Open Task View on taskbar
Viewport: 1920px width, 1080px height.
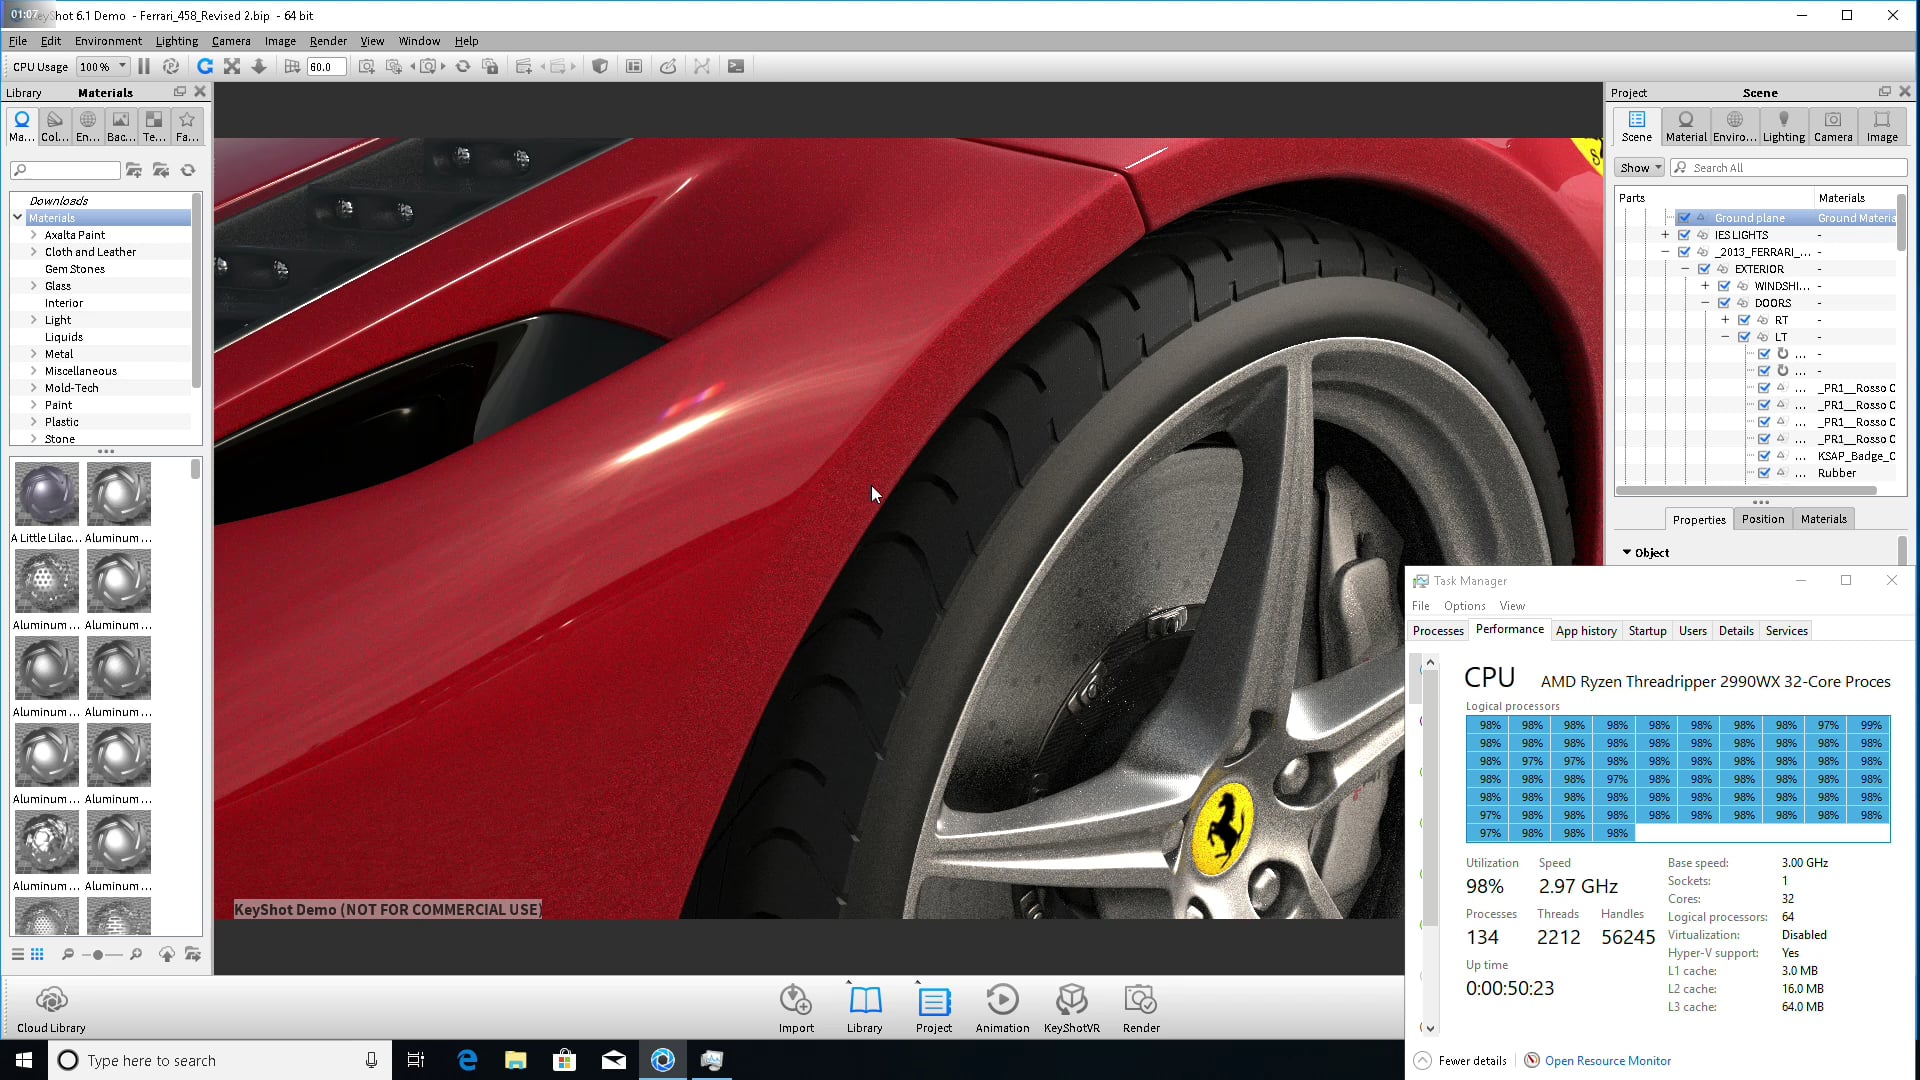click(416, 1060)
